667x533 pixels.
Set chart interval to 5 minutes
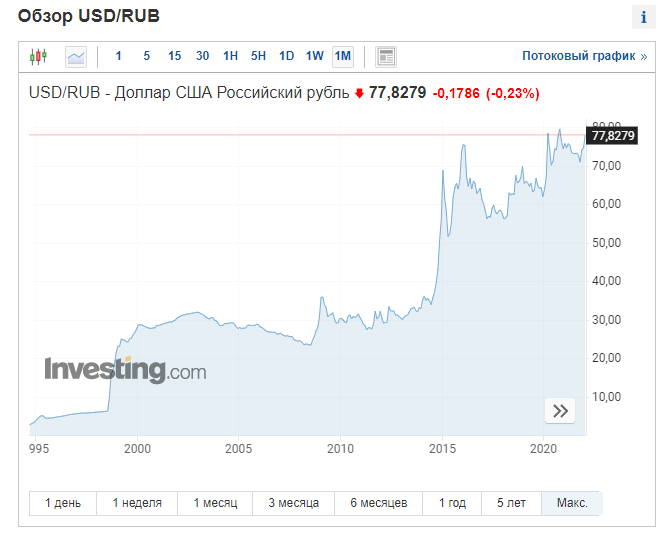146,56
